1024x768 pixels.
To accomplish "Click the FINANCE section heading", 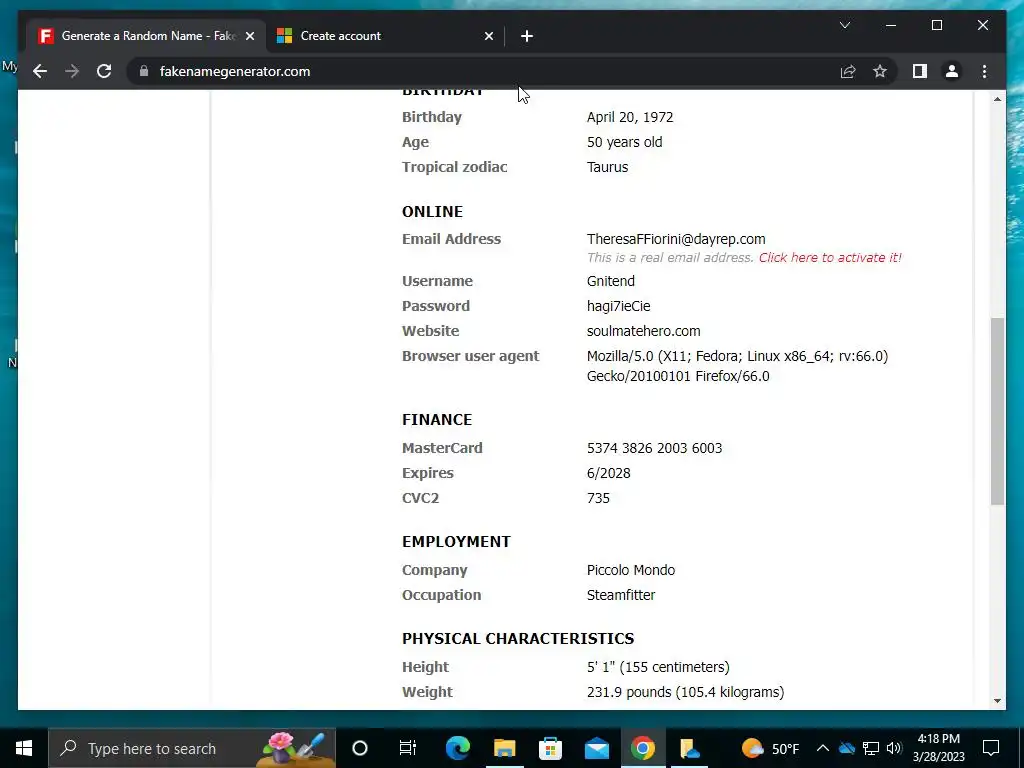I will [437, 419].
